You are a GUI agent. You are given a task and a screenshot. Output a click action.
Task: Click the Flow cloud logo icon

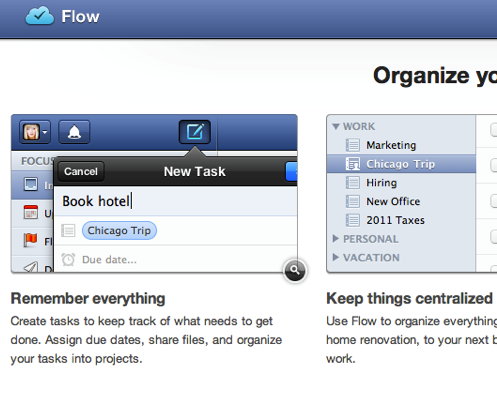pyautogui.click(x=40, y=16)
